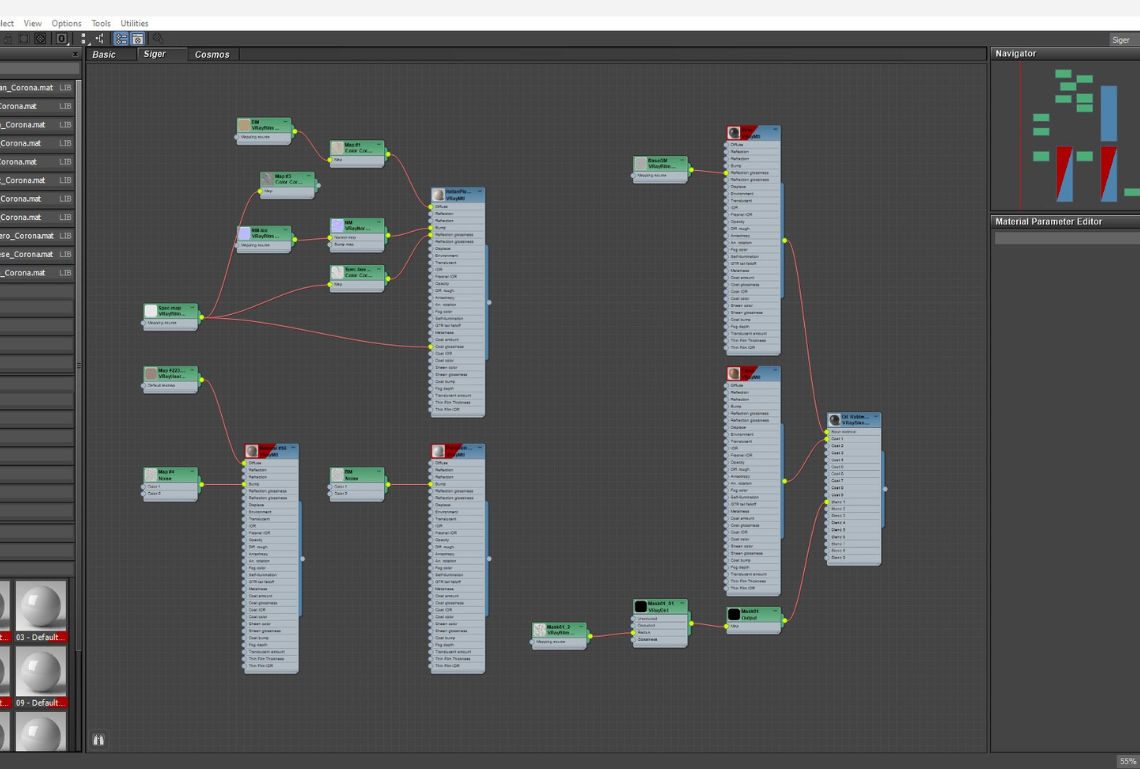
Task: Click the Siger view name field at top right
Action: (x=1124, y=40)
